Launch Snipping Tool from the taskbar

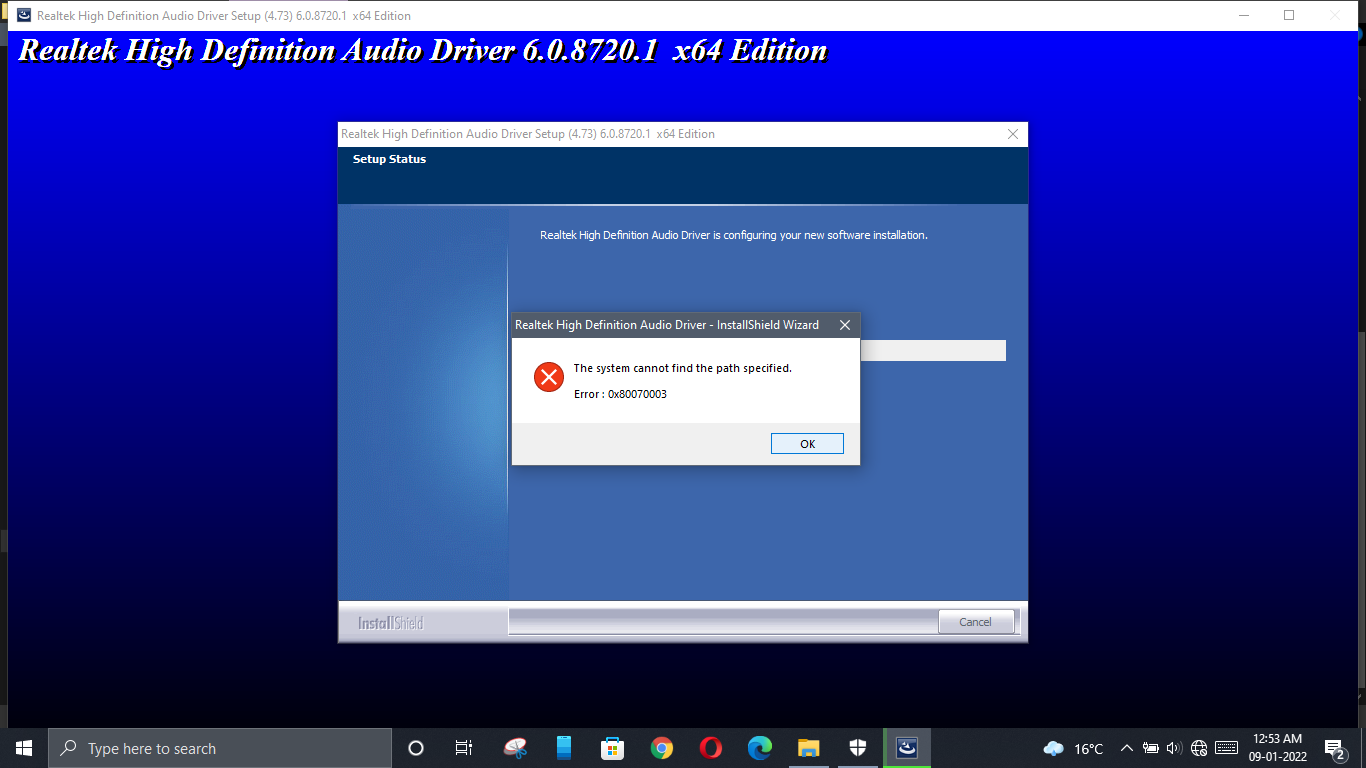pos(515,748)
